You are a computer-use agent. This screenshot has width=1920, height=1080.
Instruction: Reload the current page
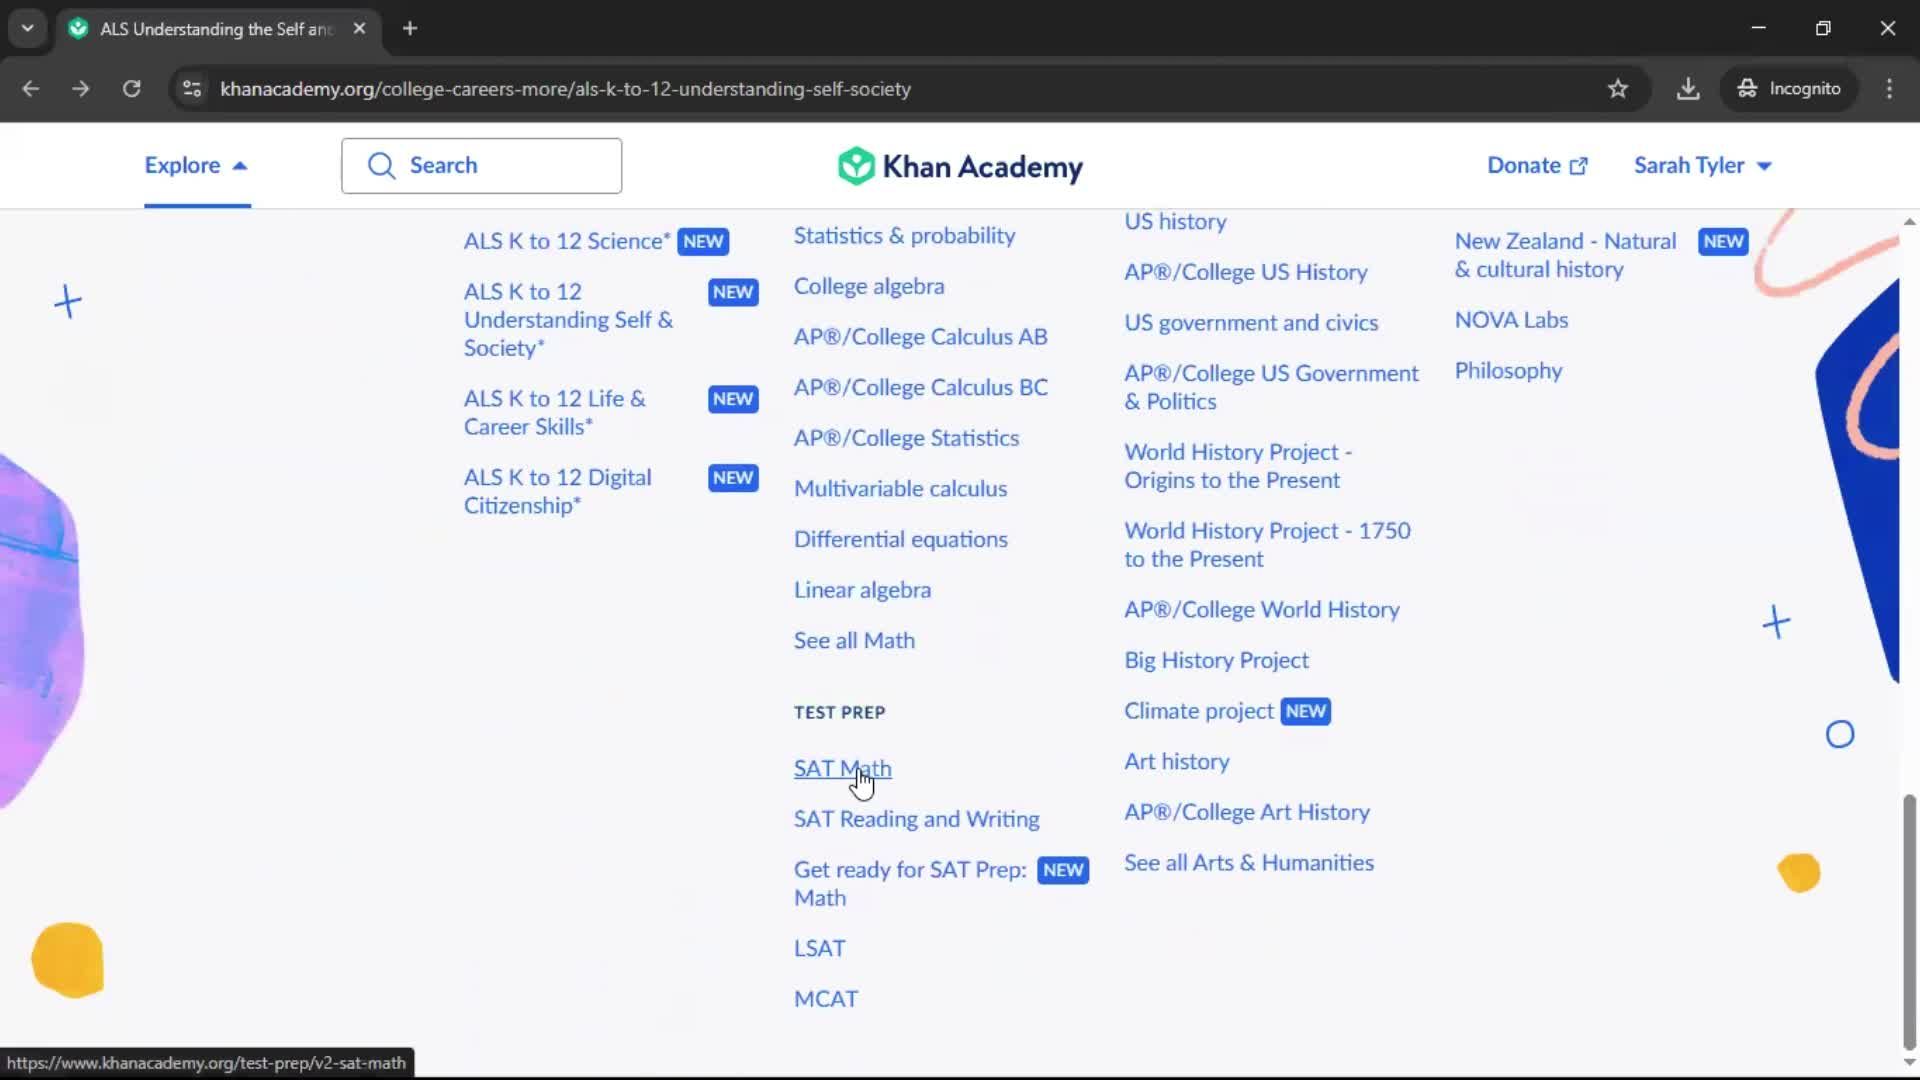point(131,89)
